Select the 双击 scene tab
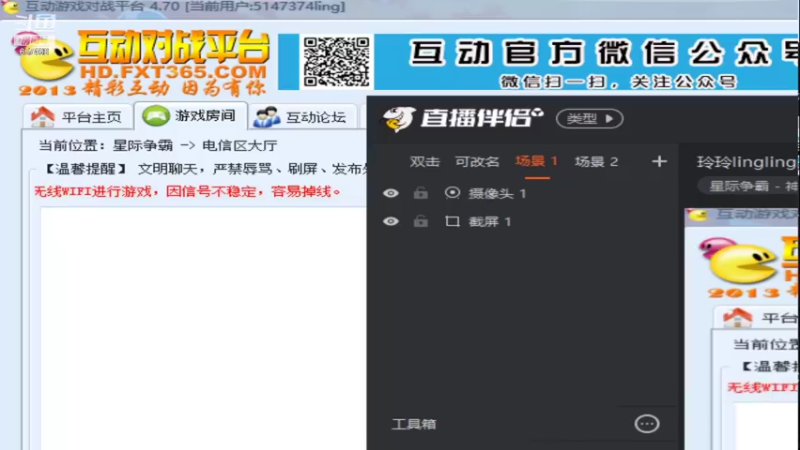 click(424, 162)
